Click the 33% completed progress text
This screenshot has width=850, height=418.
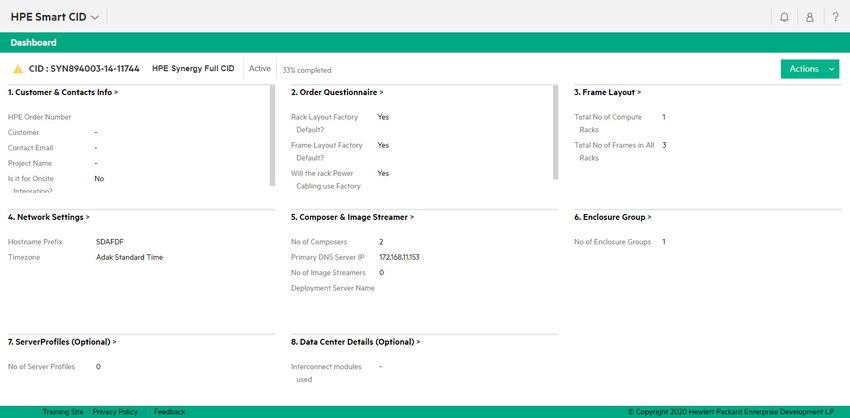coord(307,70)
